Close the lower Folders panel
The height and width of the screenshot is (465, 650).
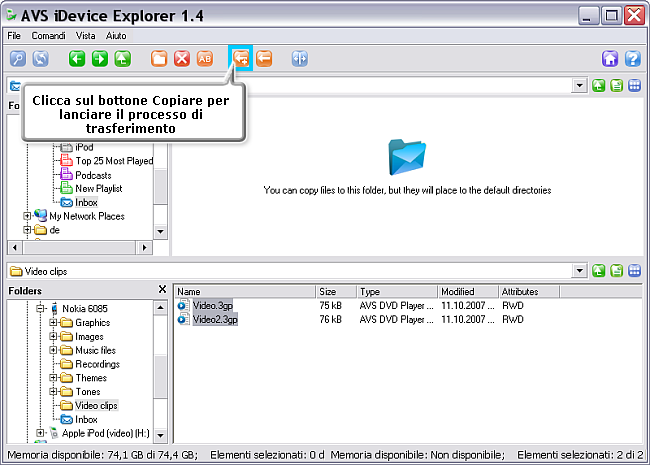coord(162,289)
